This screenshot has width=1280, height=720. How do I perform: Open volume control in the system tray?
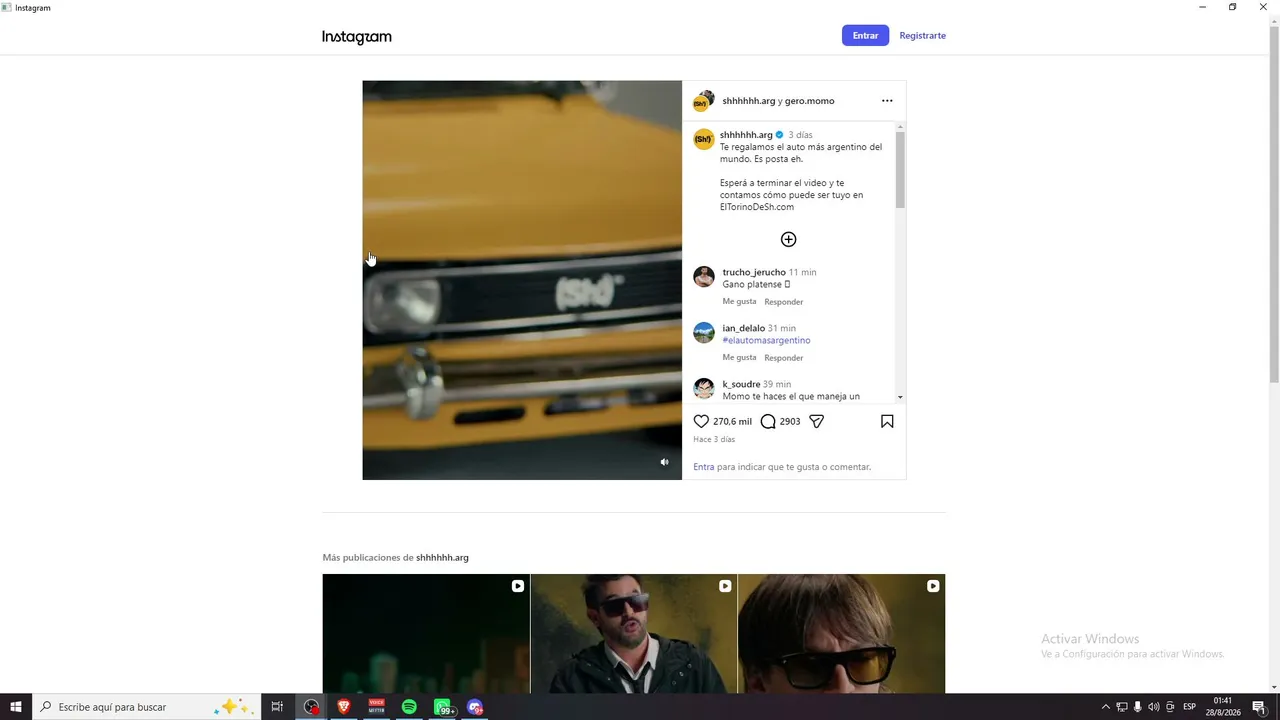tap(1153, 707)
